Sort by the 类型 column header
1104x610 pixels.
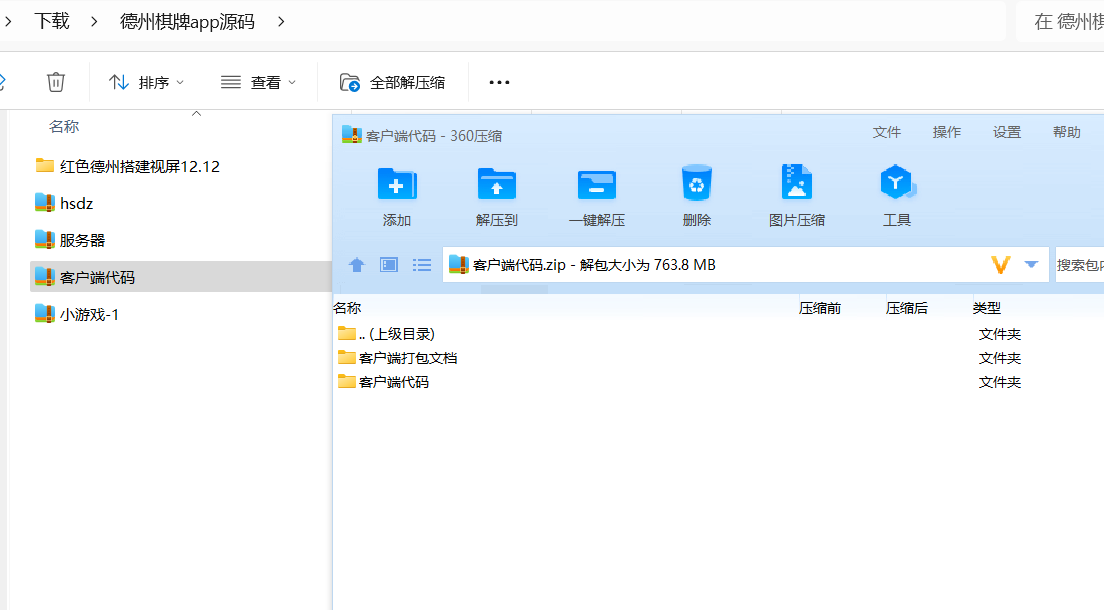click(x=986, y=308)
